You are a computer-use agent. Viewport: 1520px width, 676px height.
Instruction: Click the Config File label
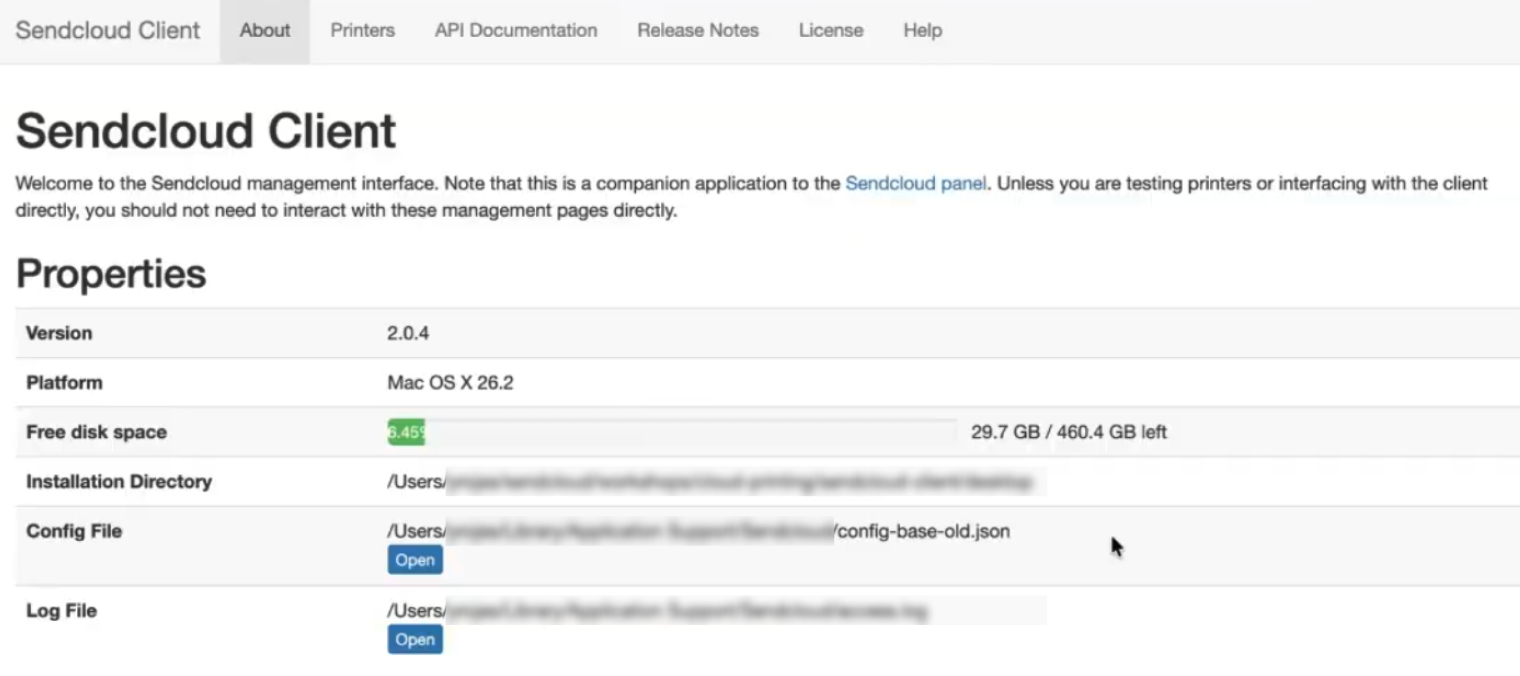tap(74, 532)
